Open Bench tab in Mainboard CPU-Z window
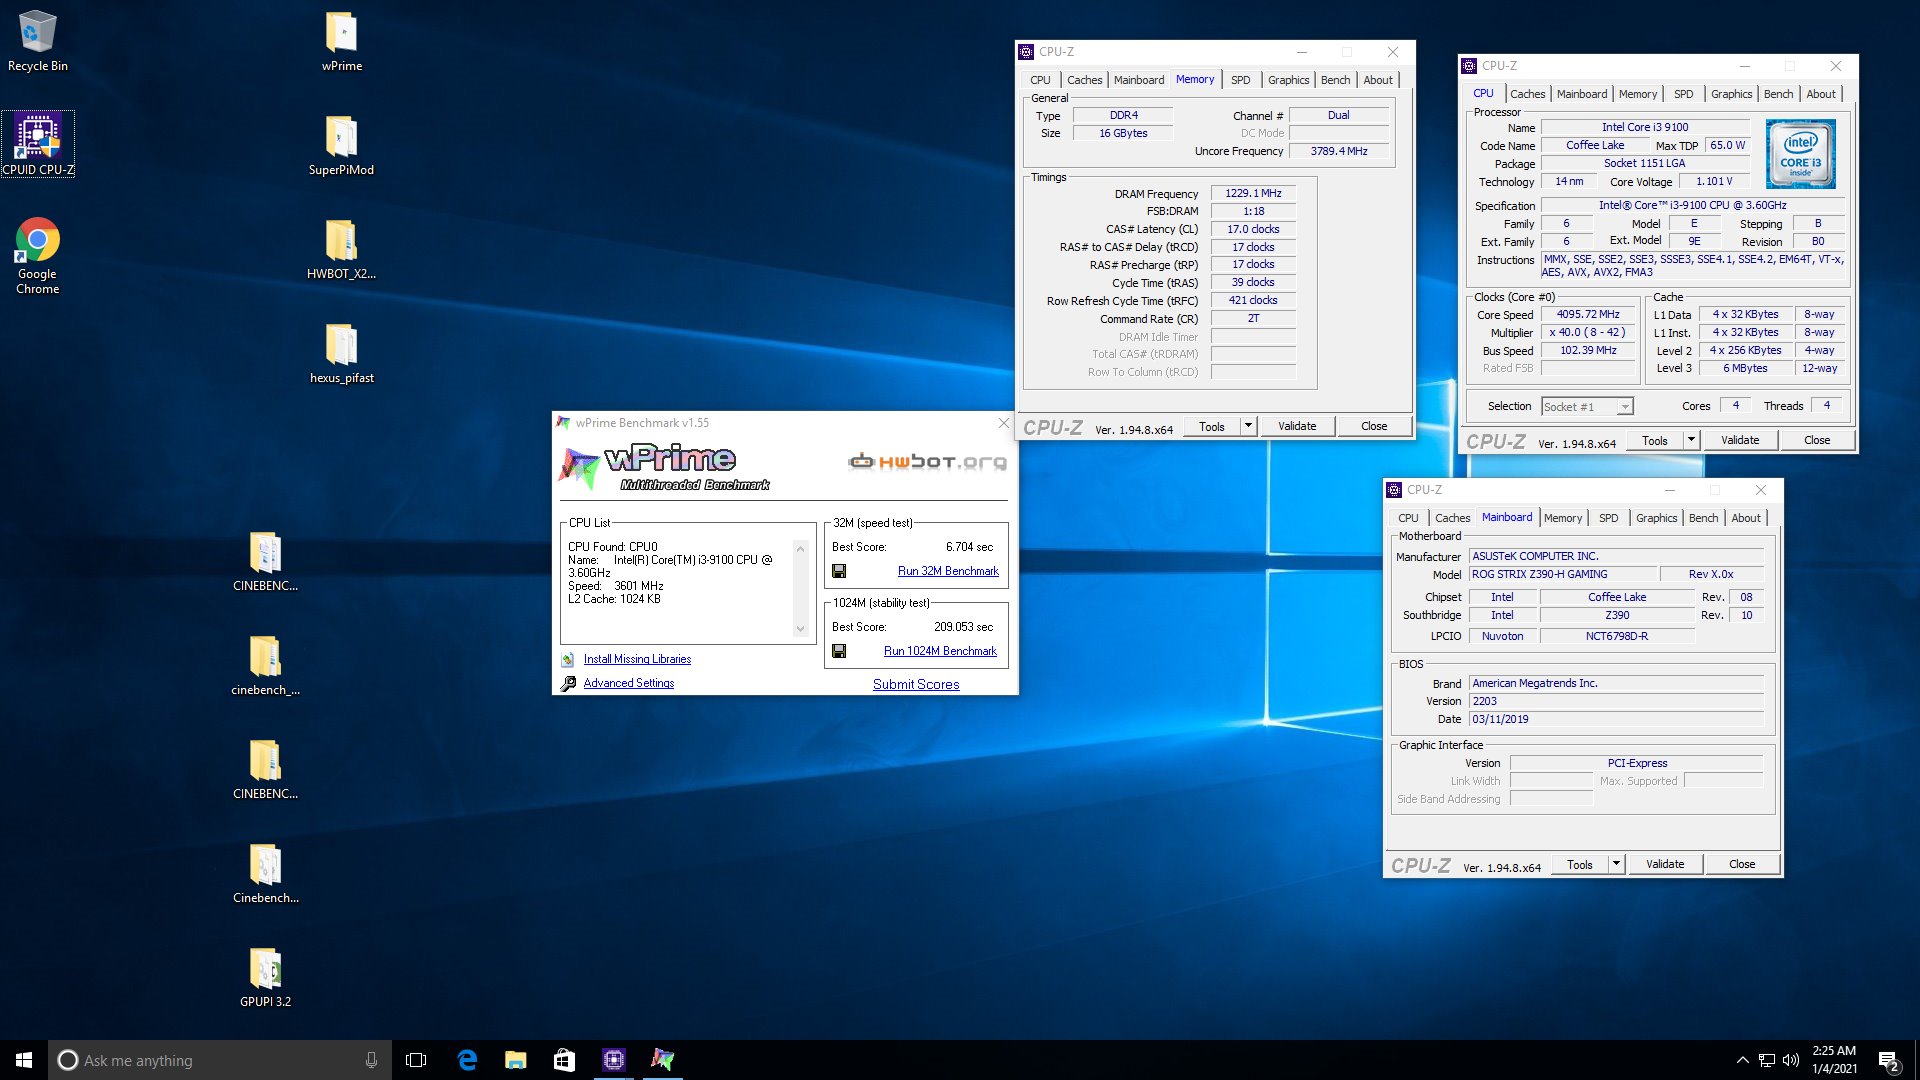Viewport: 1920px width, 1080px height. coord(1703,518)
